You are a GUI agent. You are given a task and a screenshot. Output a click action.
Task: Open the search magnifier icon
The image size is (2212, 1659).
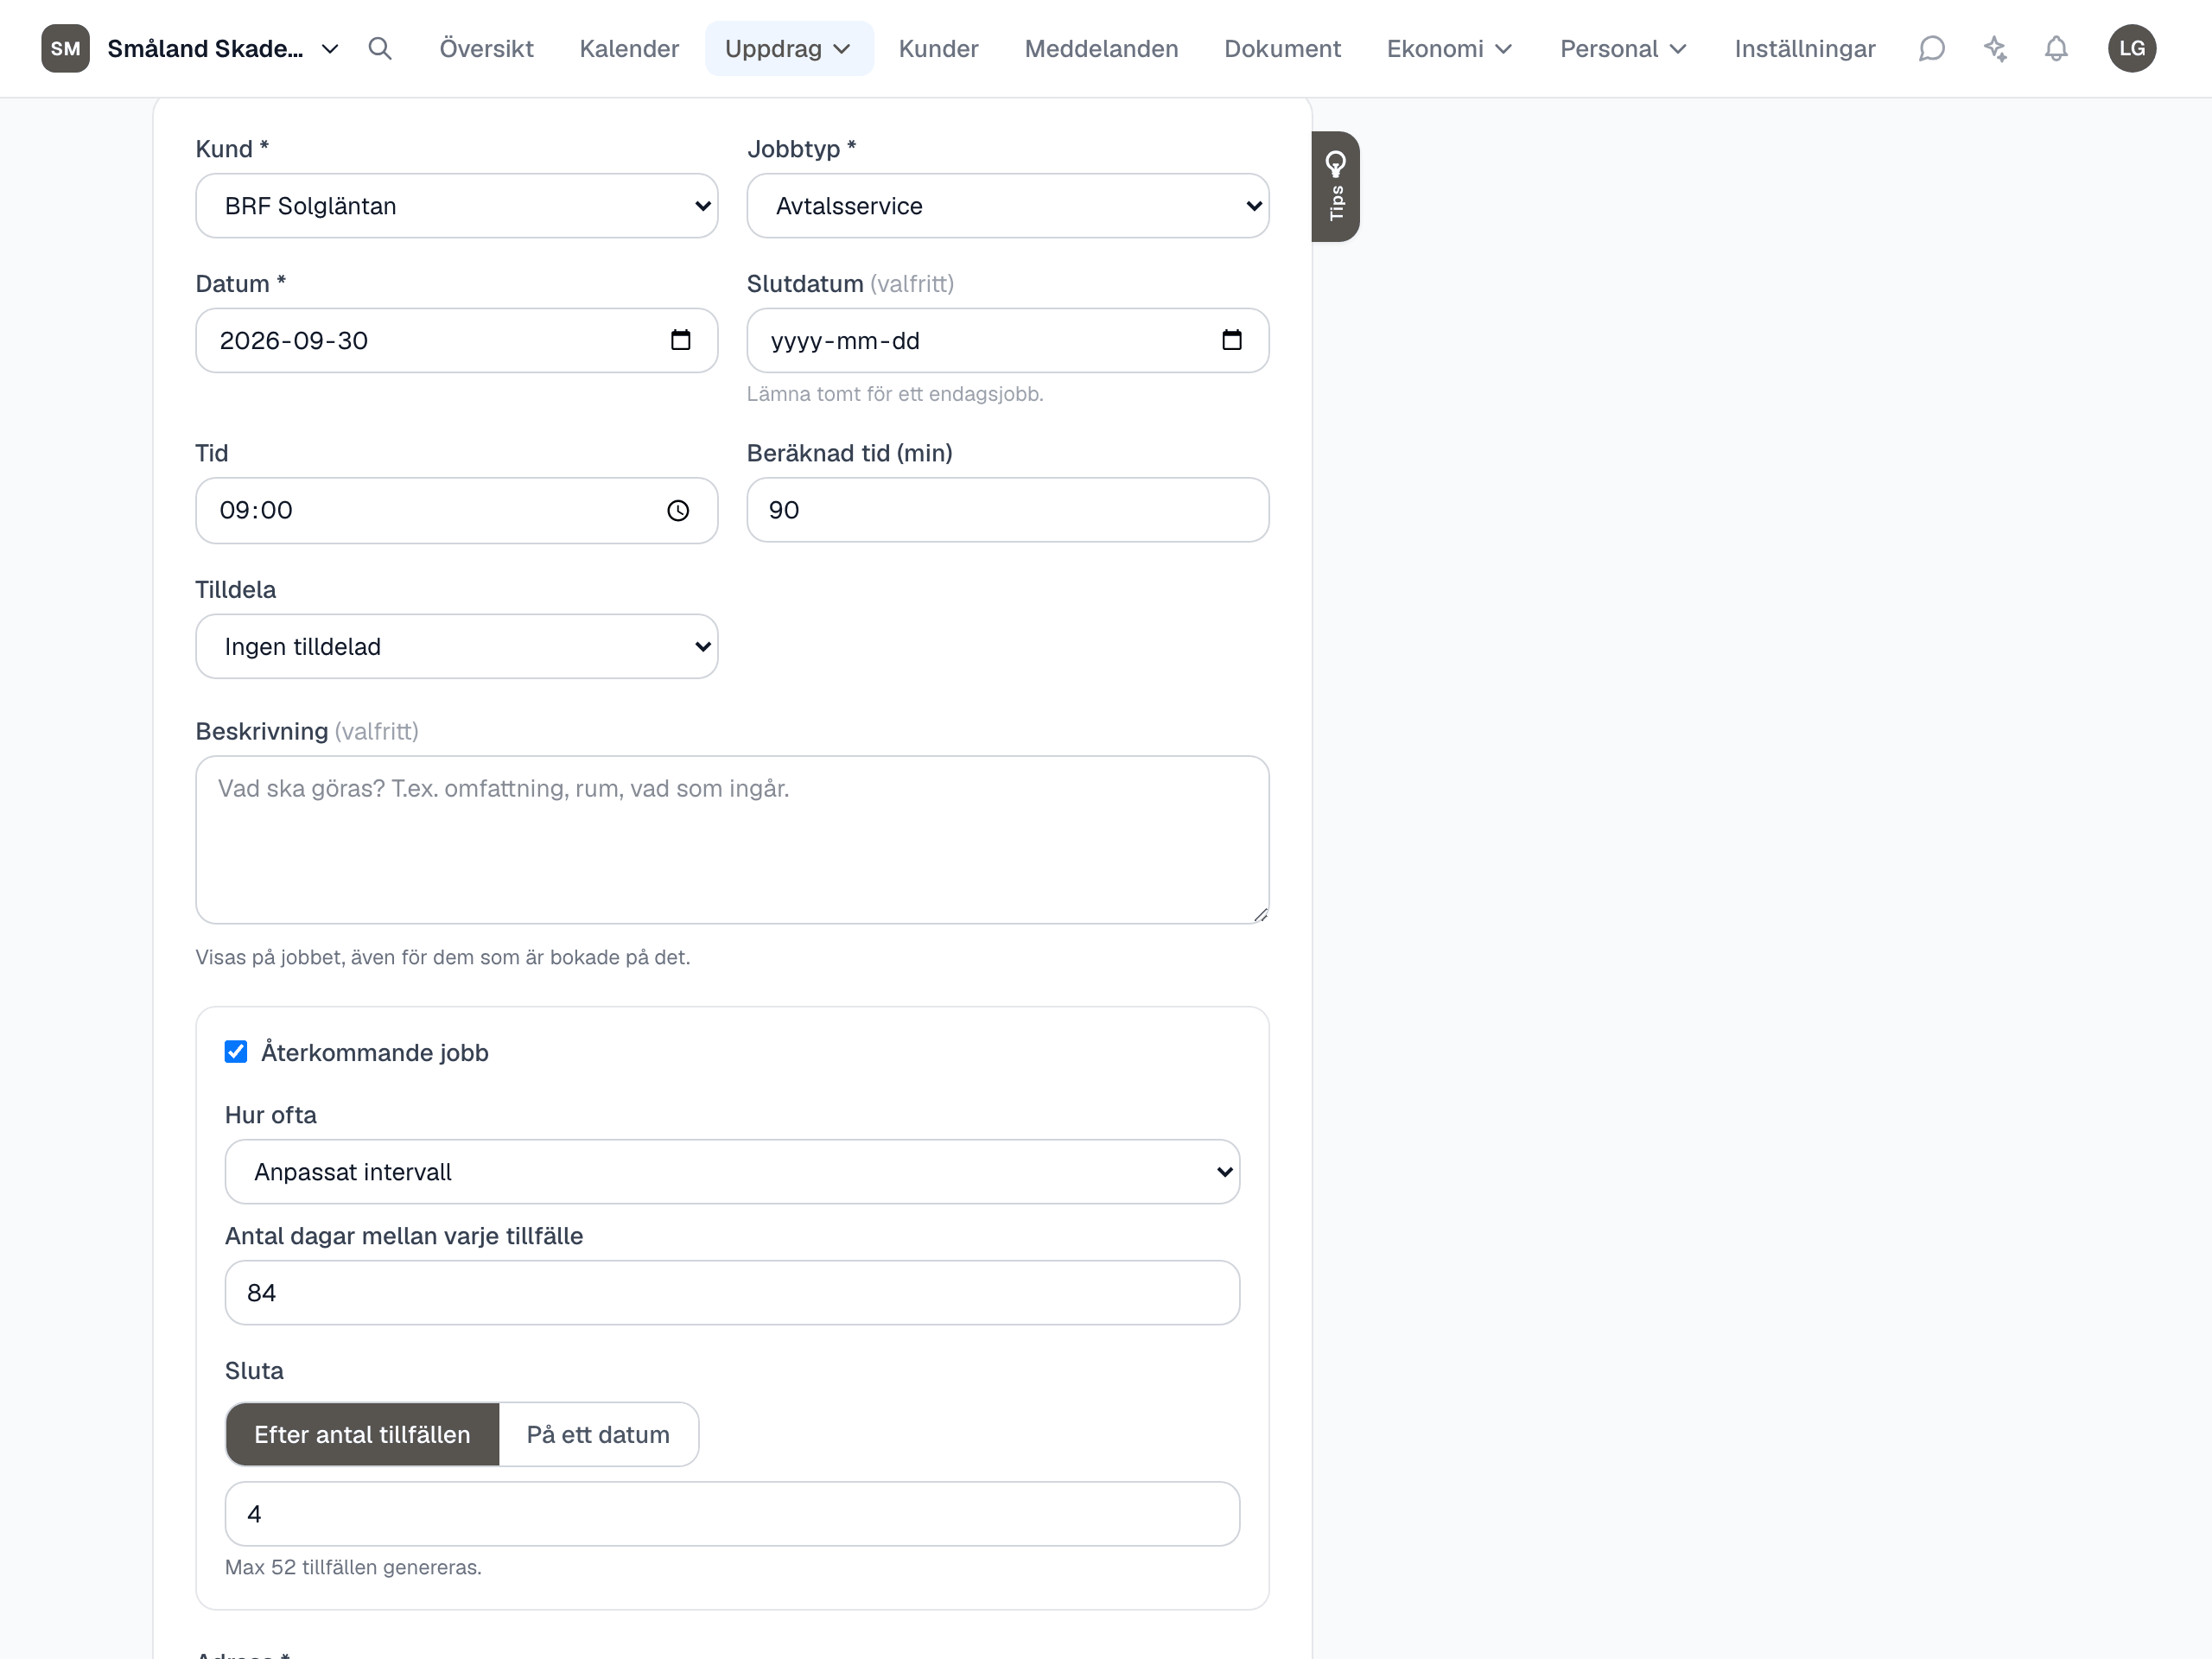pos(379,48)
